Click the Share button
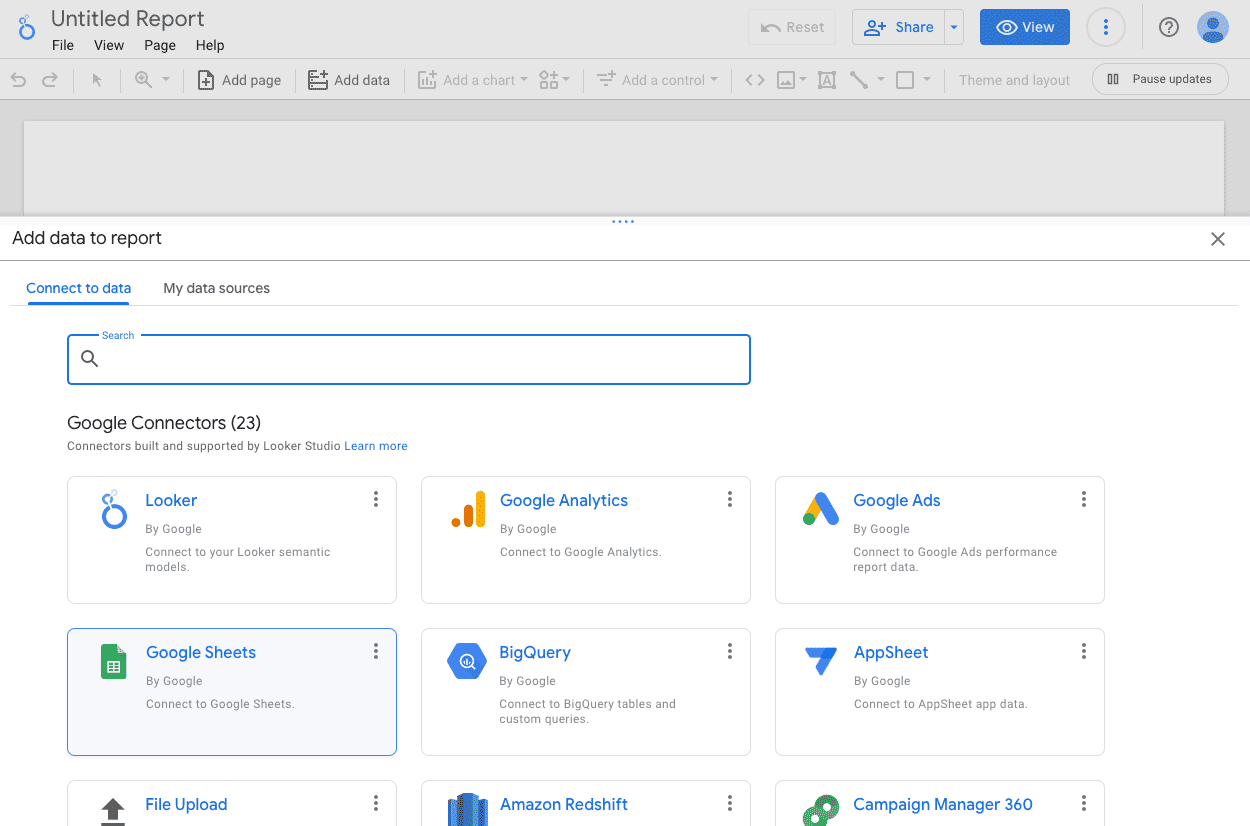 [x=899, y=27]
